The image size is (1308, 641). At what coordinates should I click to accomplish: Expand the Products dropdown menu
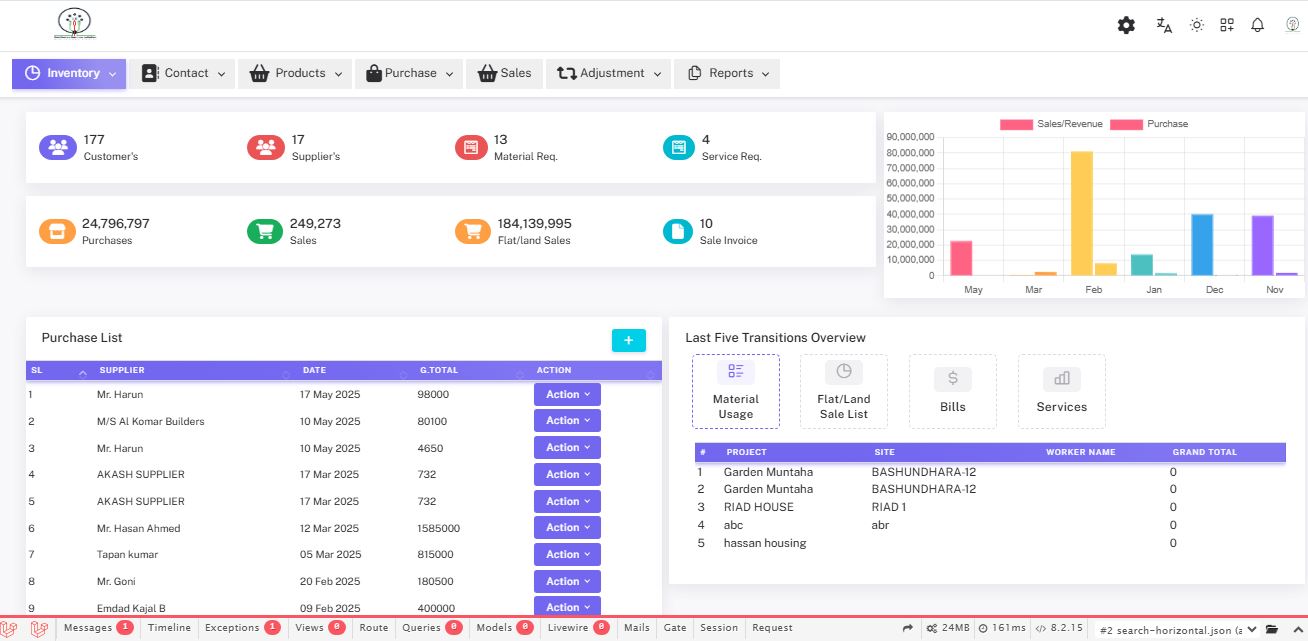[x=295, y=73]
